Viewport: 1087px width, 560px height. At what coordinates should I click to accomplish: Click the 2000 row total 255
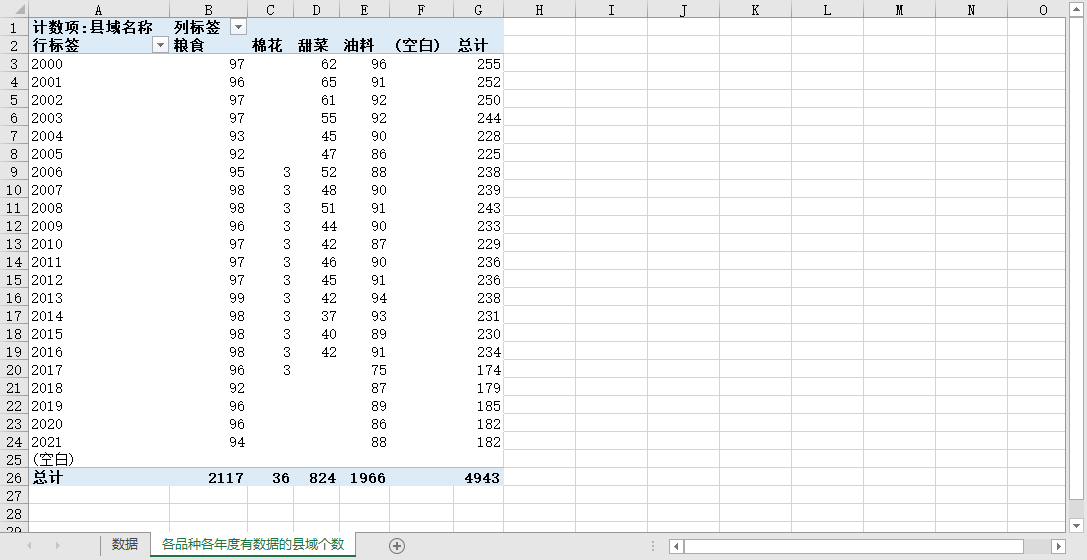click(x=478, y=64)
